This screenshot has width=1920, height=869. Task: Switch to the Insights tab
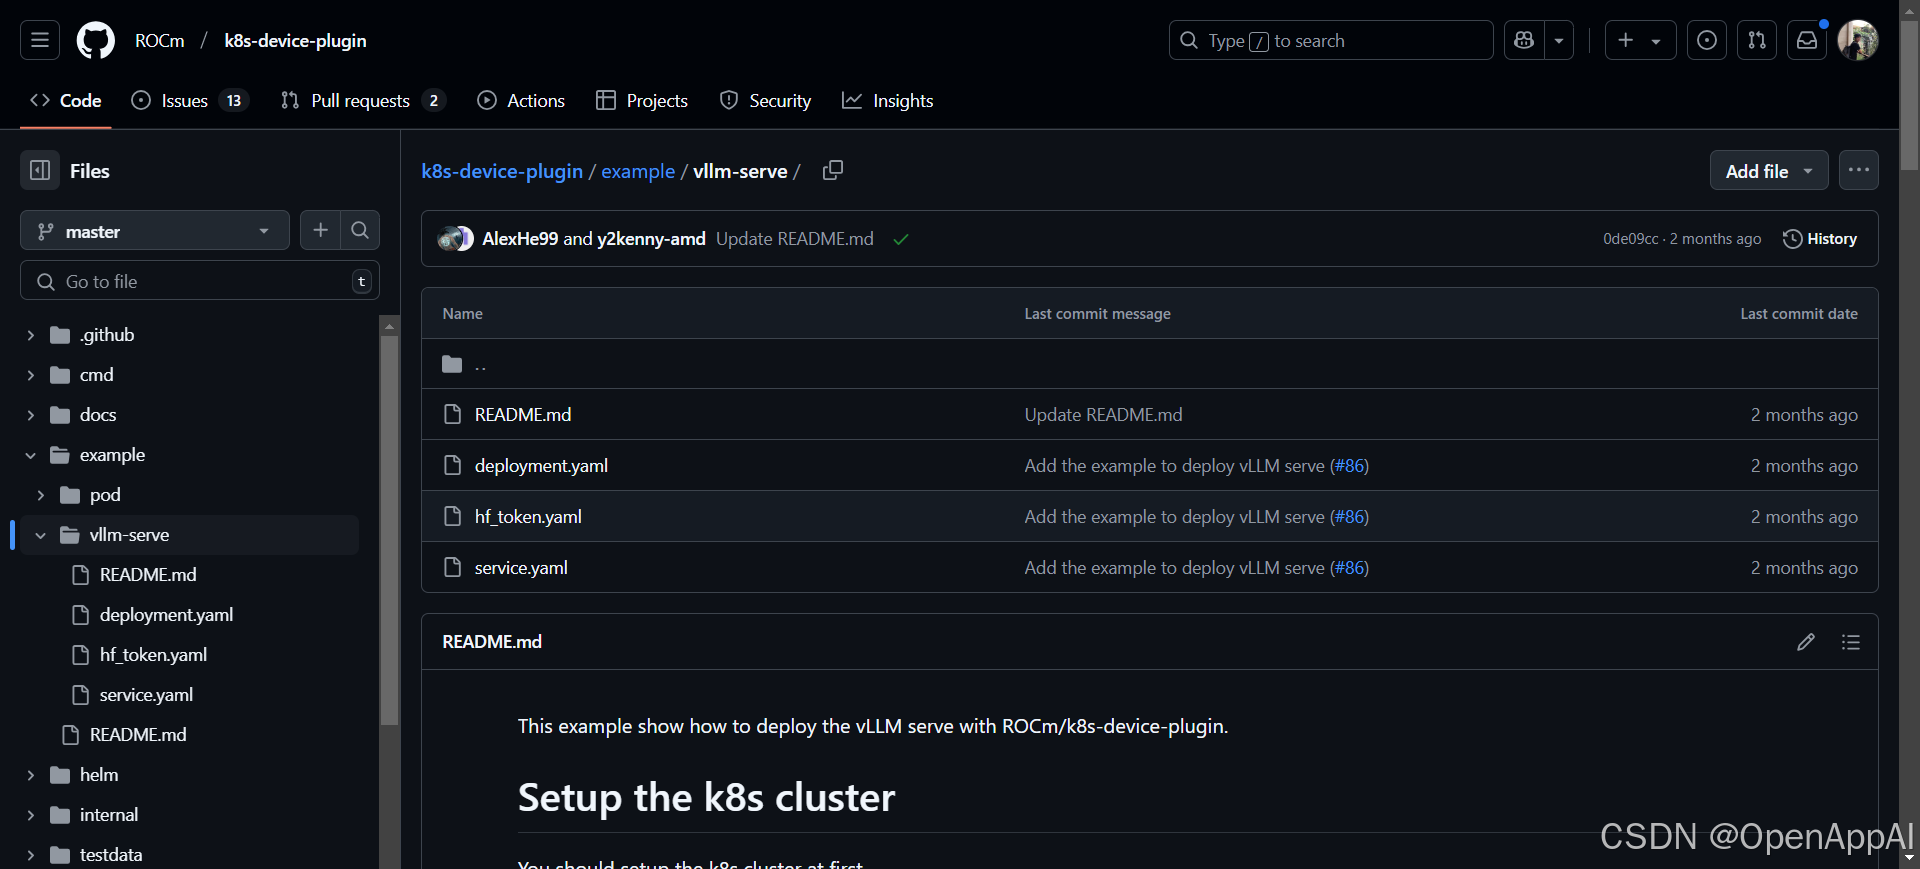tap(888, 100)
